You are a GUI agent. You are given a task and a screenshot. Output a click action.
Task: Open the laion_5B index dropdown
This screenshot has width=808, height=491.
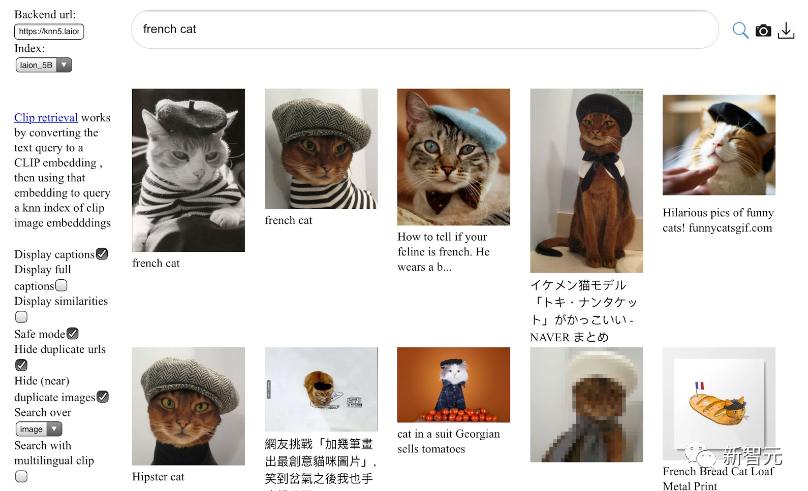(44, 65)
